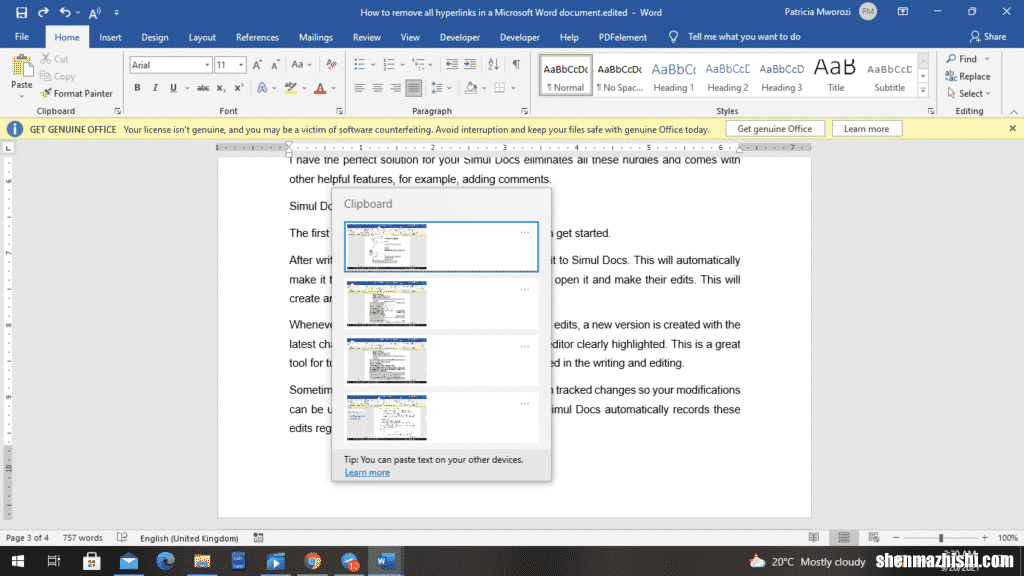Open borders dropdown arrow
This screenshot has height=576, width=1024.
[x=514, y=88]
